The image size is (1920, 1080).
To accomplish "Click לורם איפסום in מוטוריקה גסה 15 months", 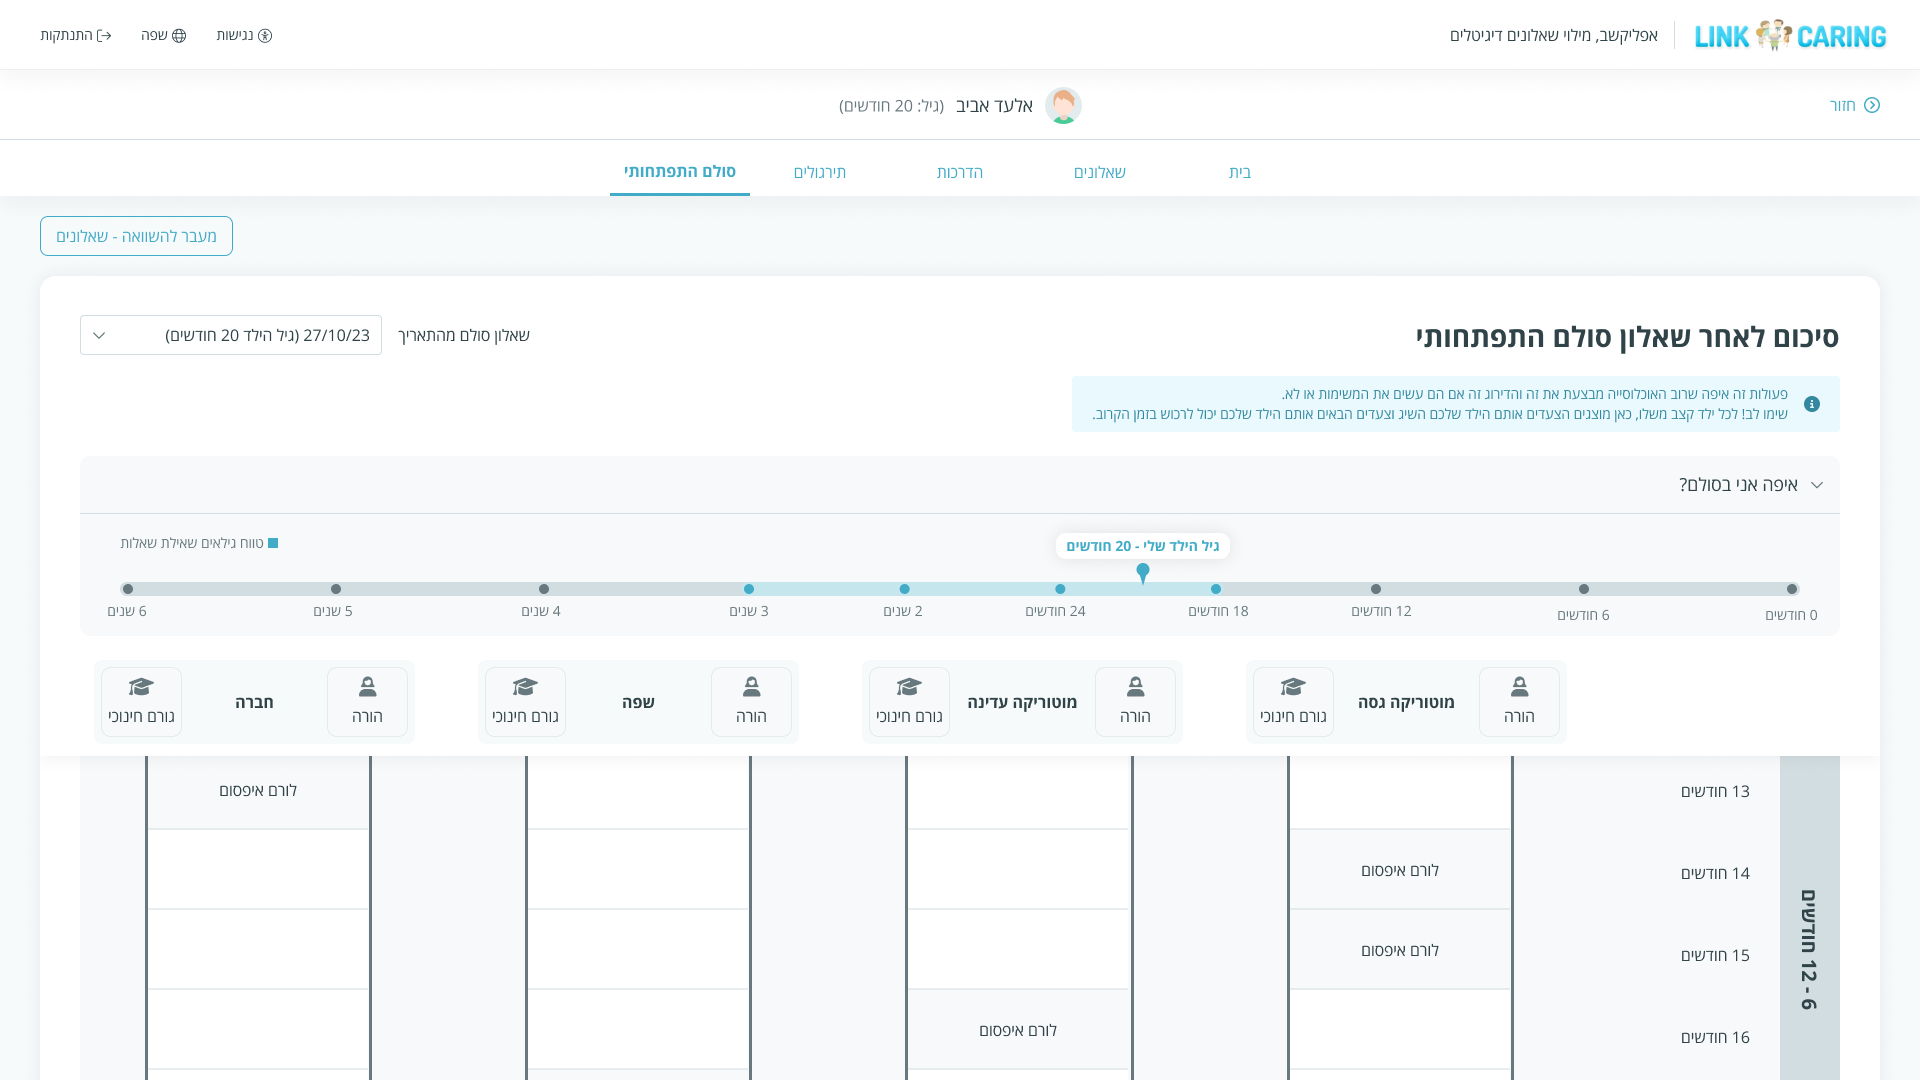I will (x=1400, y=951).
